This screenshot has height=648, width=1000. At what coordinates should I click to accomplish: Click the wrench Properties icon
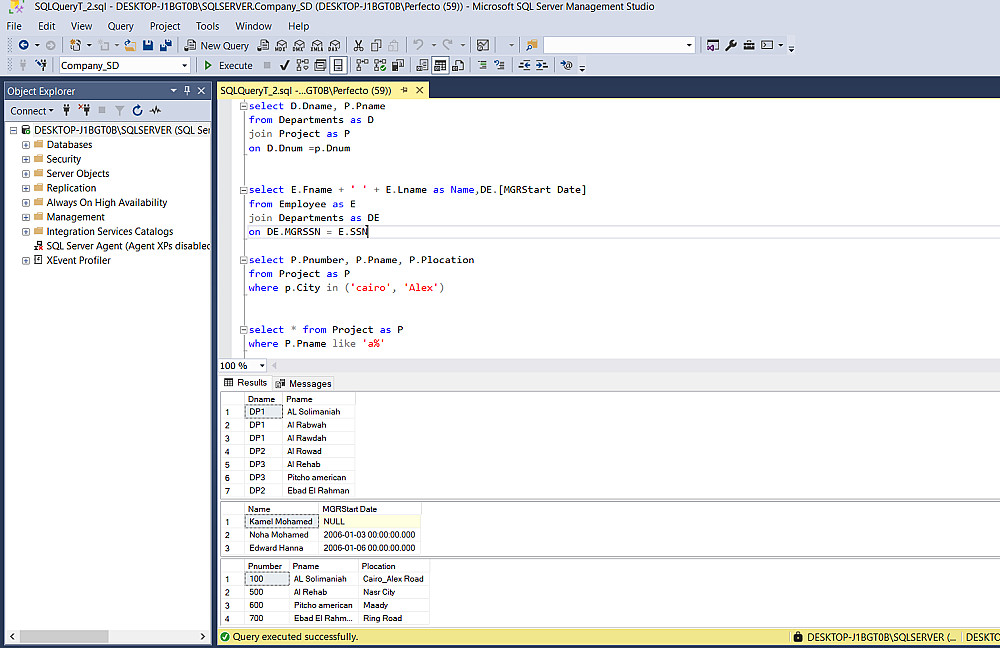click(x=730, y=45)
